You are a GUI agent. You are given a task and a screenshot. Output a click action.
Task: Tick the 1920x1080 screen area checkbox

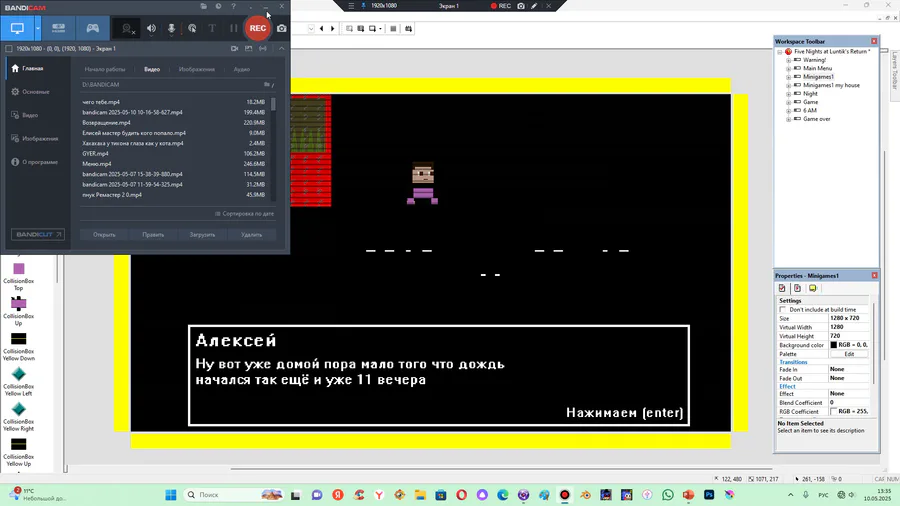coord(9,49)
